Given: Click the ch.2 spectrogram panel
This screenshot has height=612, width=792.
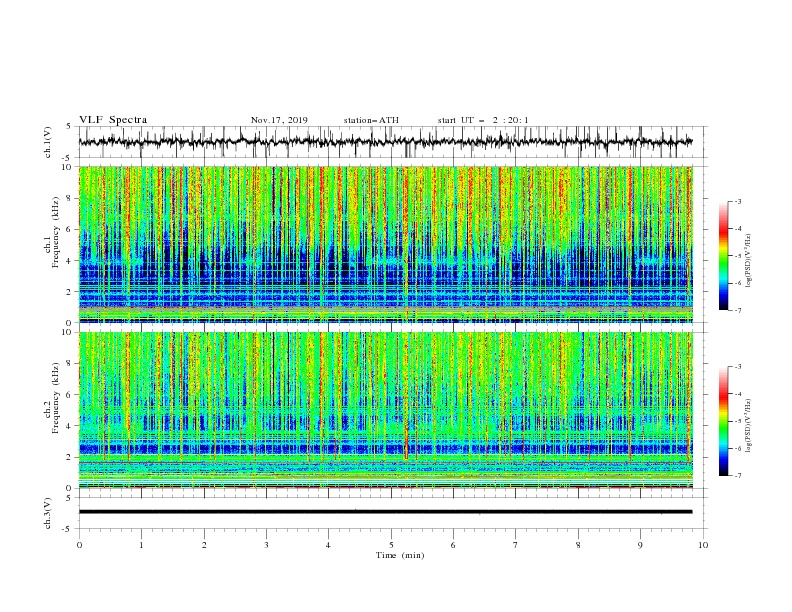Looking at the screenshot, I should 386,410.
